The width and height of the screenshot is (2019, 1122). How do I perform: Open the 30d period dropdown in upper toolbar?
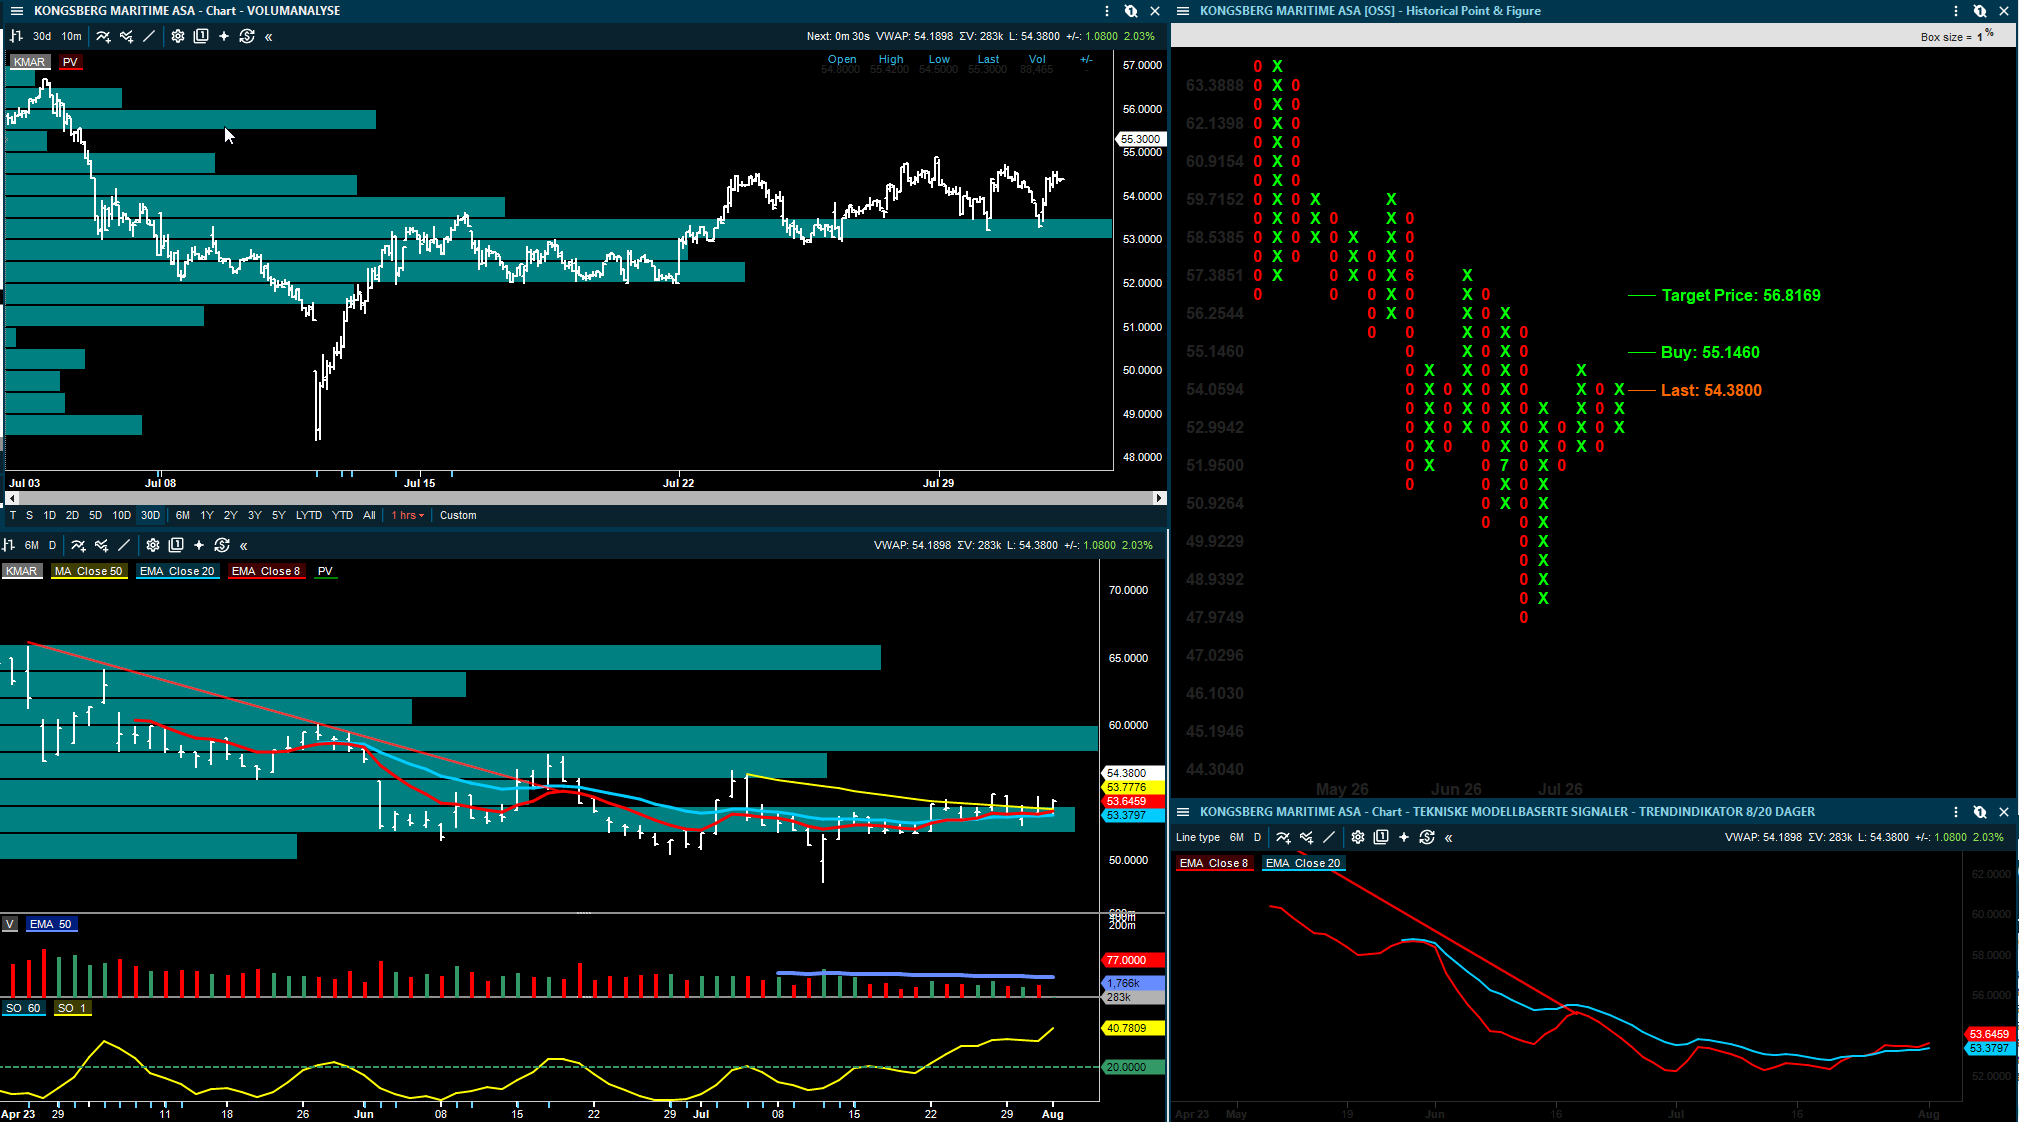coord(42,36)
